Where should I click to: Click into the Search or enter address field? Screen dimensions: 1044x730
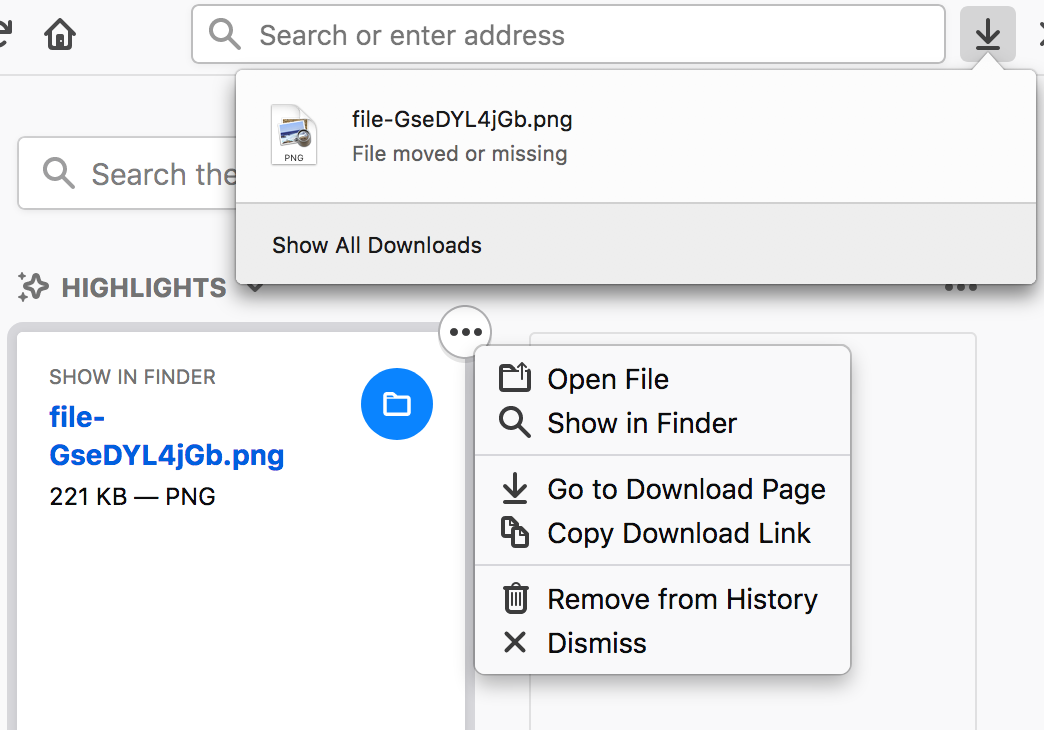coord(568,35)
